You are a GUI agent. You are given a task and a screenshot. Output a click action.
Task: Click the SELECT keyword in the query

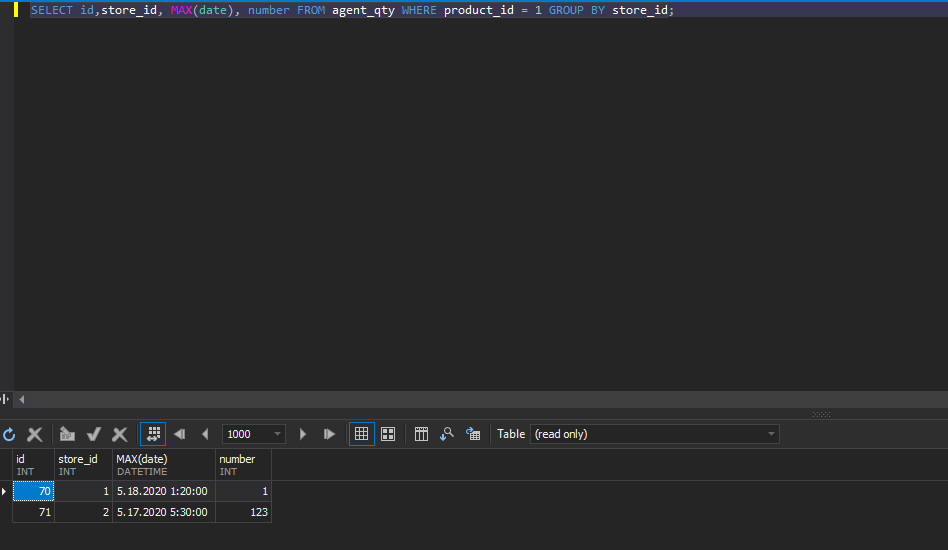pyautogui.click(x=51, y=10)
